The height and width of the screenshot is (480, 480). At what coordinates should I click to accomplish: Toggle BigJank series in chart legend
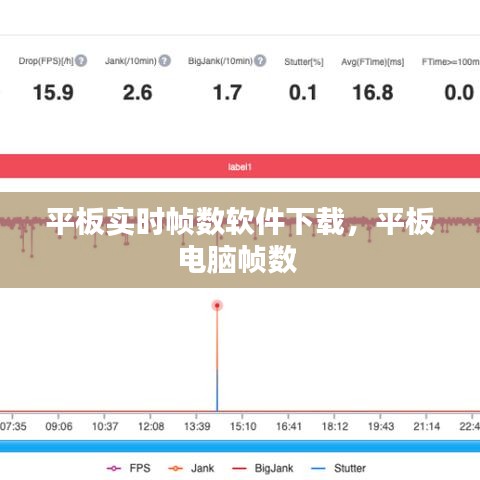click(x=263, y=468)
